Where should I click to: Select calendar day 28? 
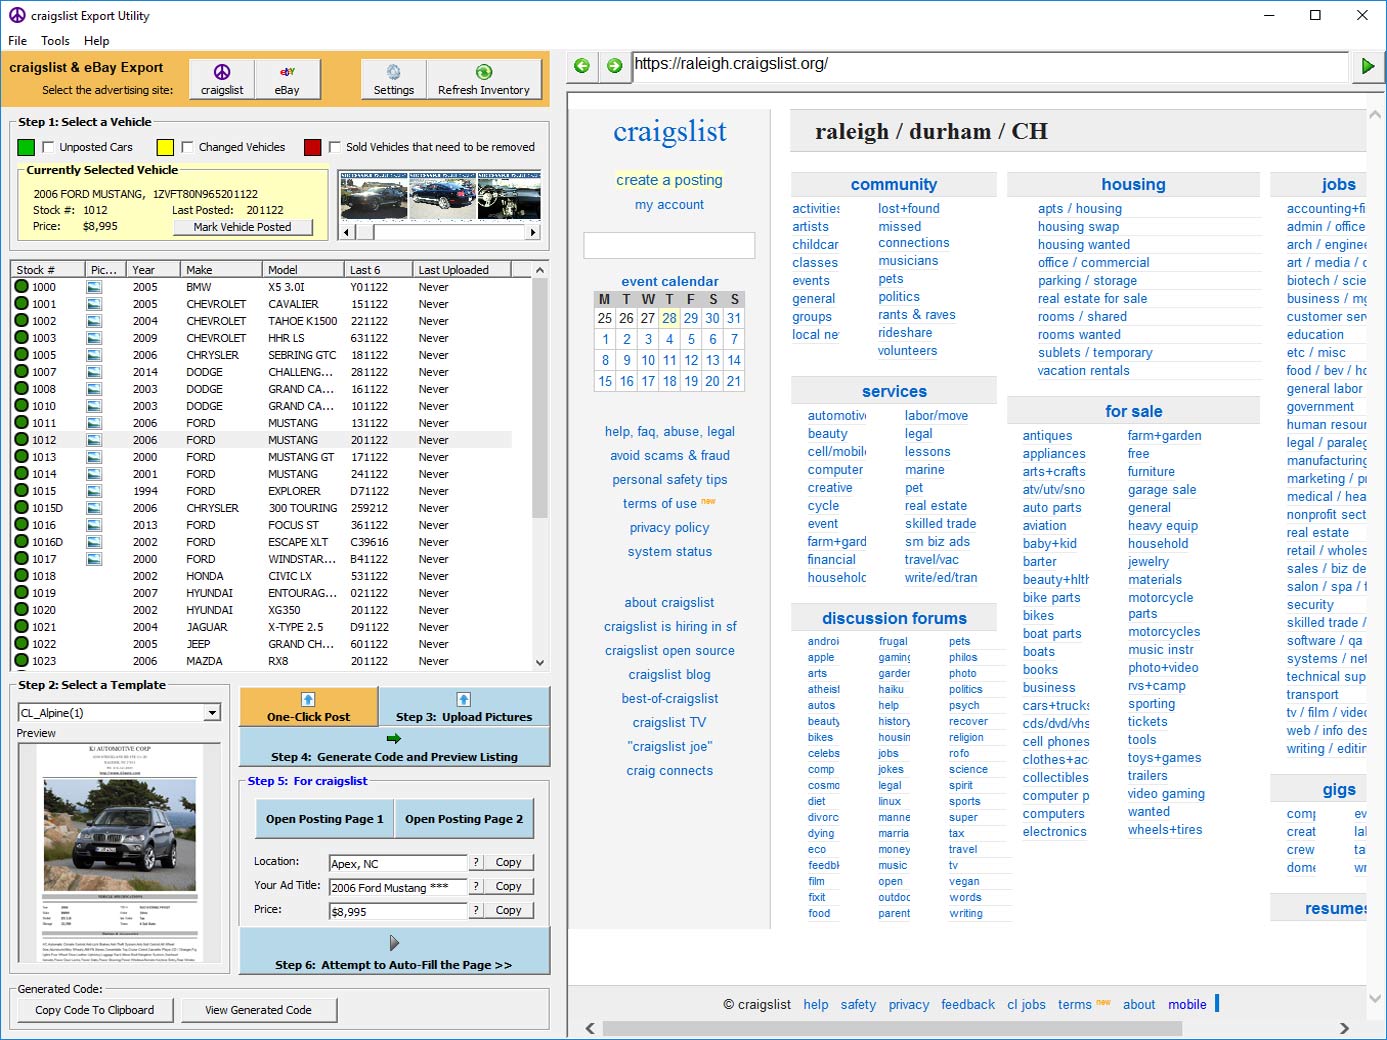[669, 318]
